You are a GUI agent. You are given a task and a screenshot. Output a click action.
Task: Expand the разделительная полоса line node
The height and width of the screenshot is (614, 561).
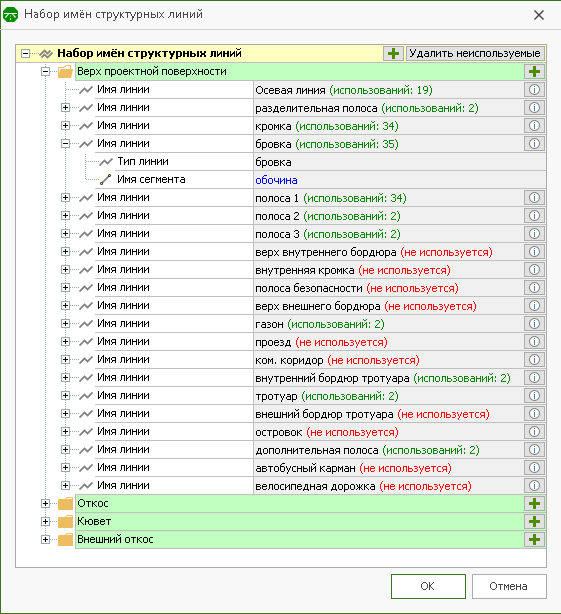(x=65, y=107)
